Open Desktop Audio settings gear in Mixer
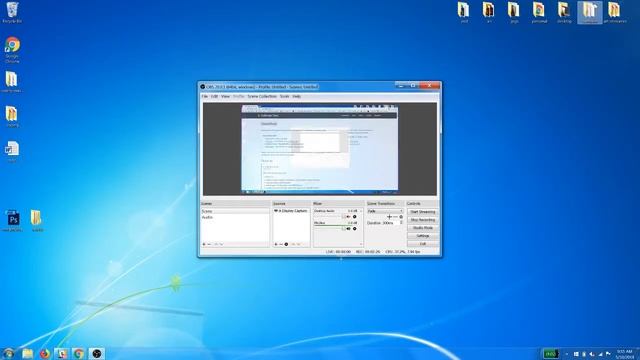This screenshot has width=640, height=360. coord(355,217)
